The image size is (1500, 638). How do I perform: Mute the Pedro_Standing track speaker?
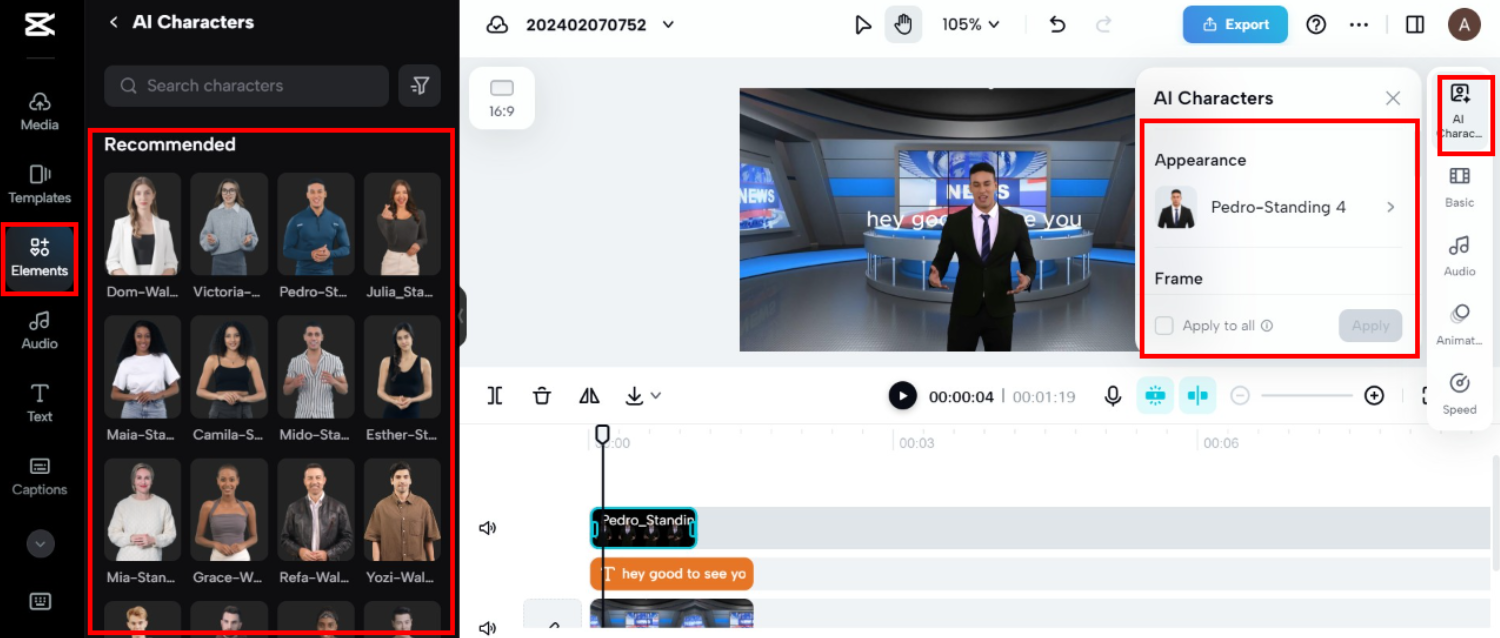[x=488, y=528]
